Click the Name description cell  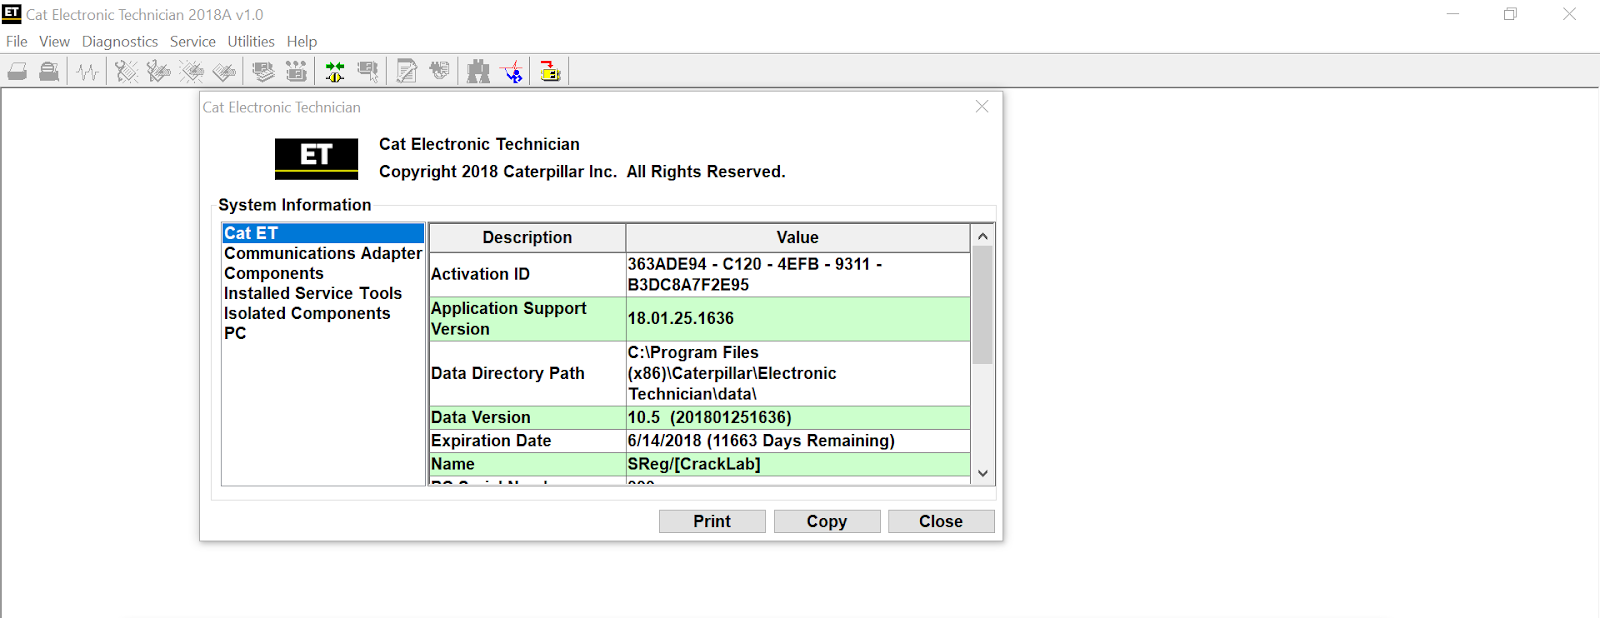(x=527, y=464)
